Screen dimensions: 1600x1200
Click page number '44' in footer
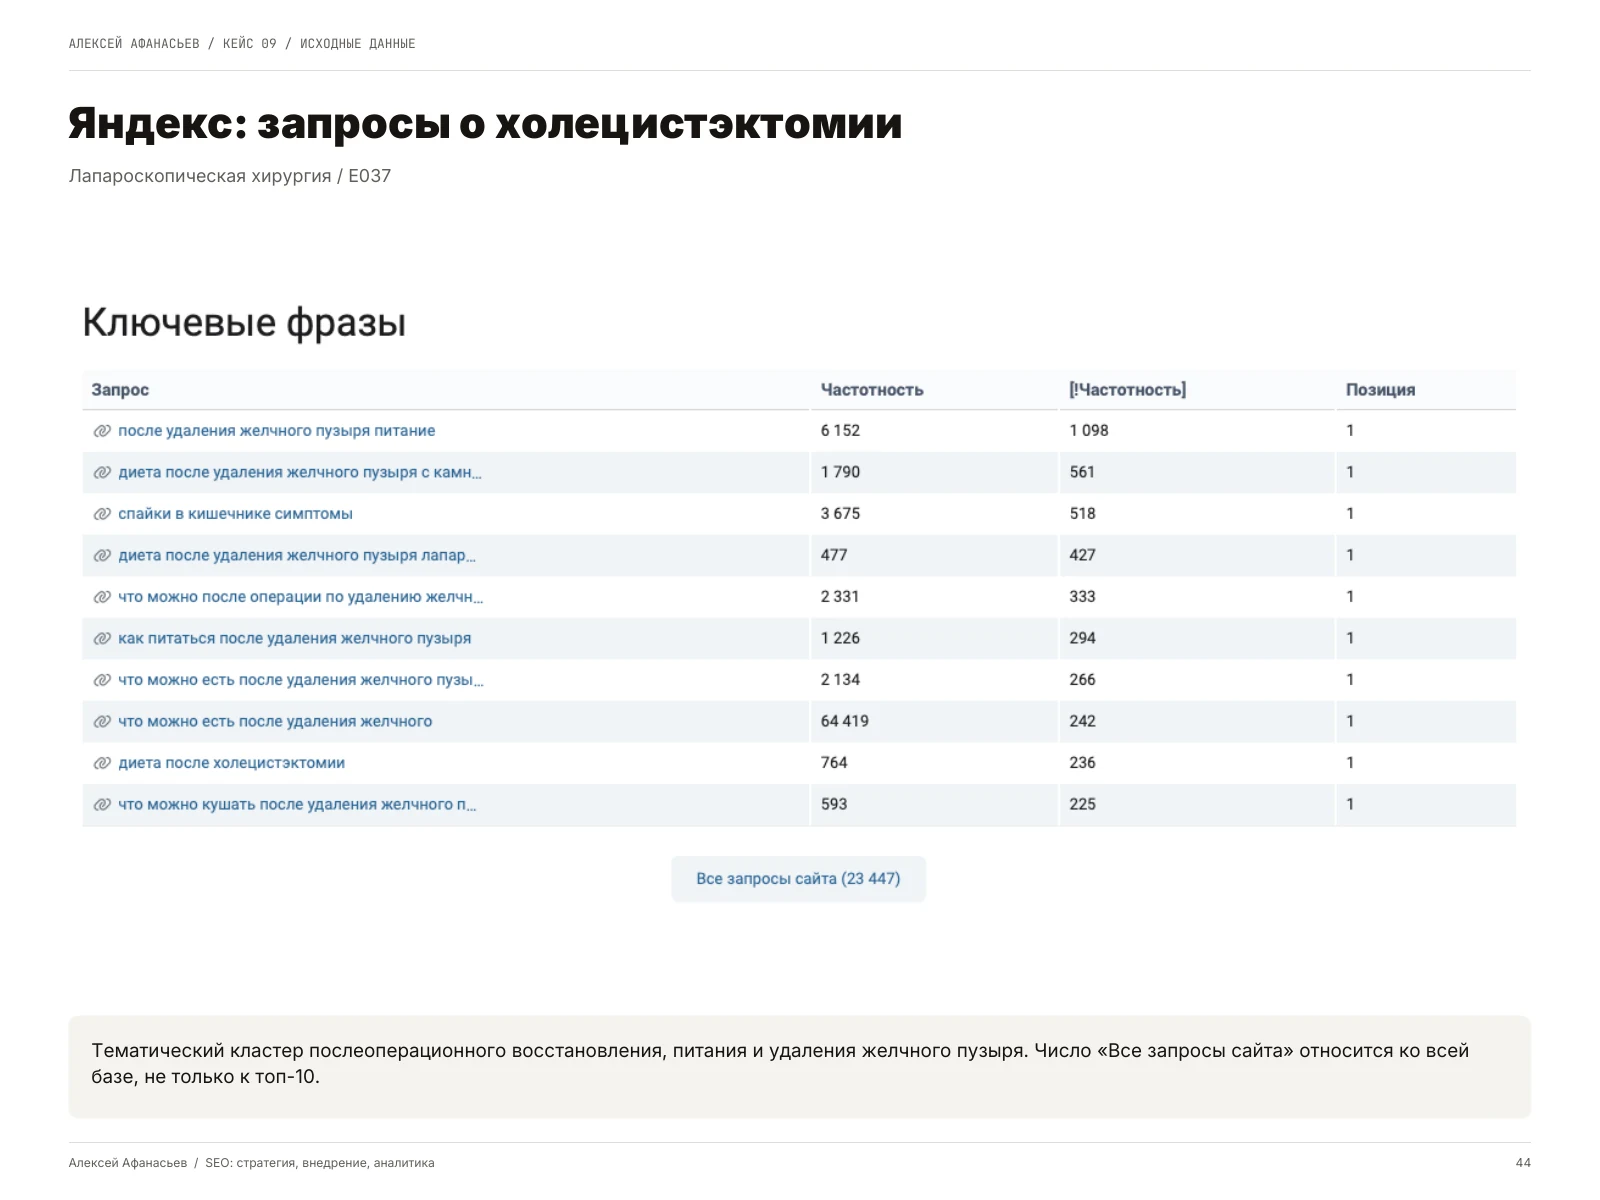[1523, 1163]
